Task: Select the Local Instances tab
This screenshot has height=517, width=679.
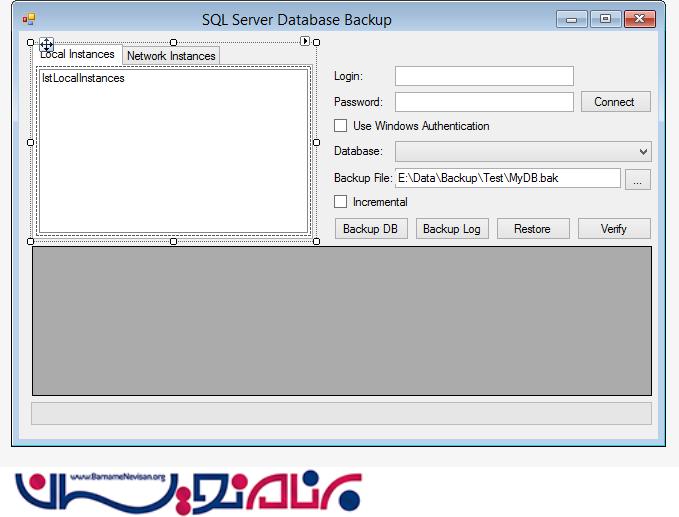Action: click(x=80, y=55)
